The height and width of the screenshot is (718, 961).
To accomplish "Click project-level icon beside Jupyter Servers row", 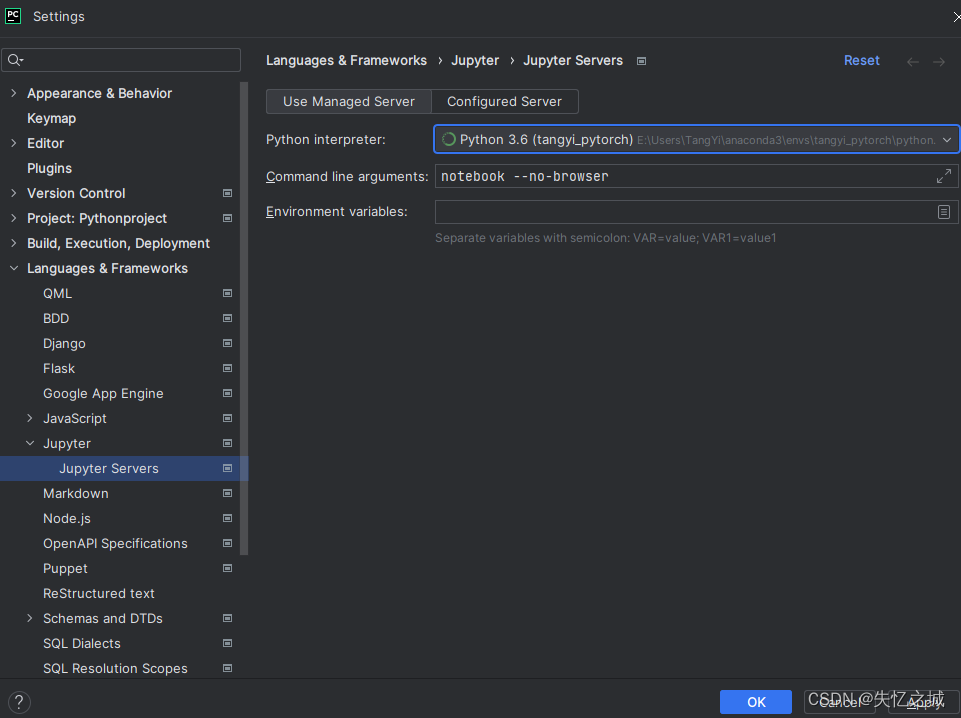I will point(227,469).
